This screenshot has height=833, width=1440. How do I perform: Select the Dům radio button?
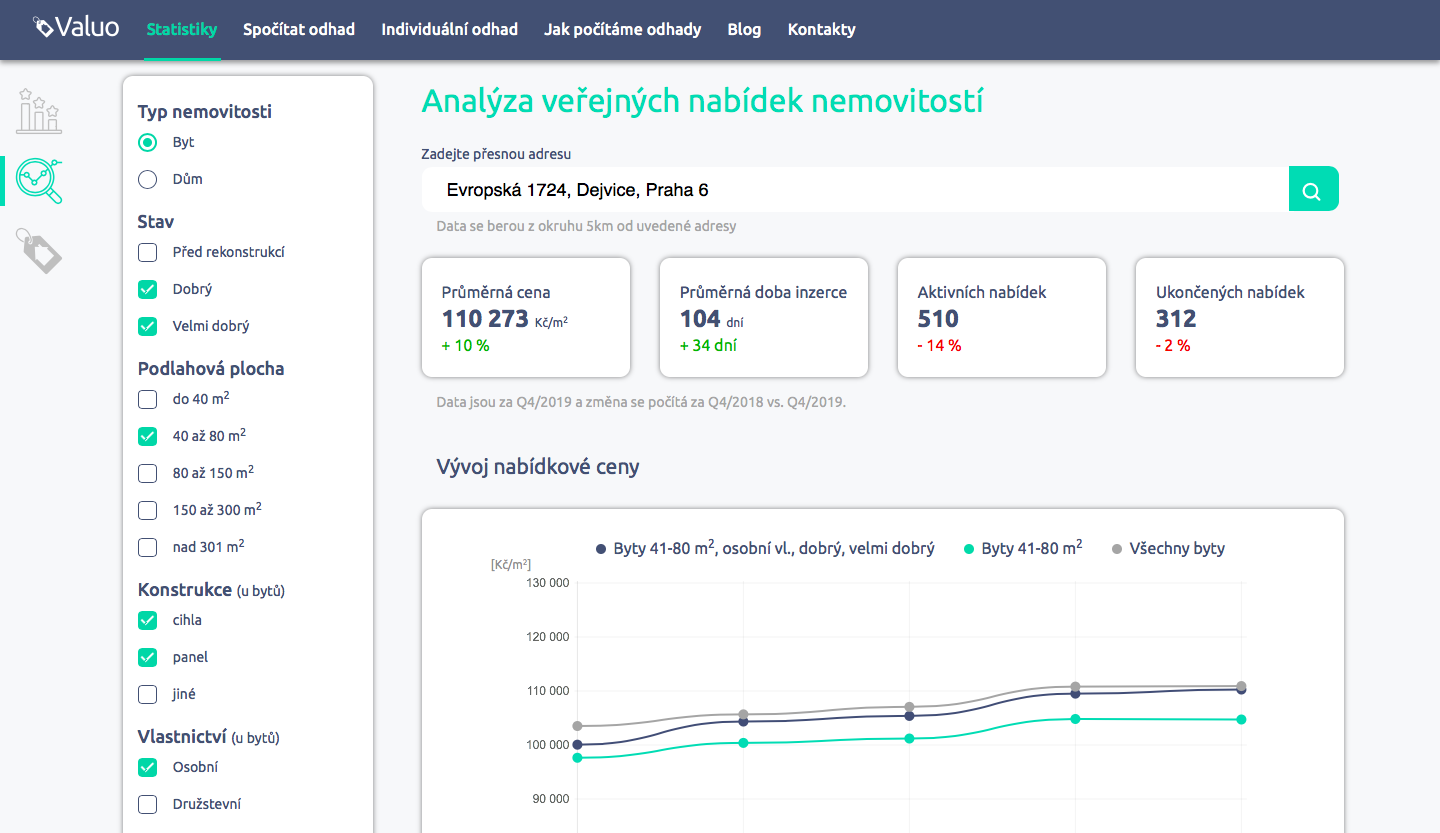tap(148, 179)
